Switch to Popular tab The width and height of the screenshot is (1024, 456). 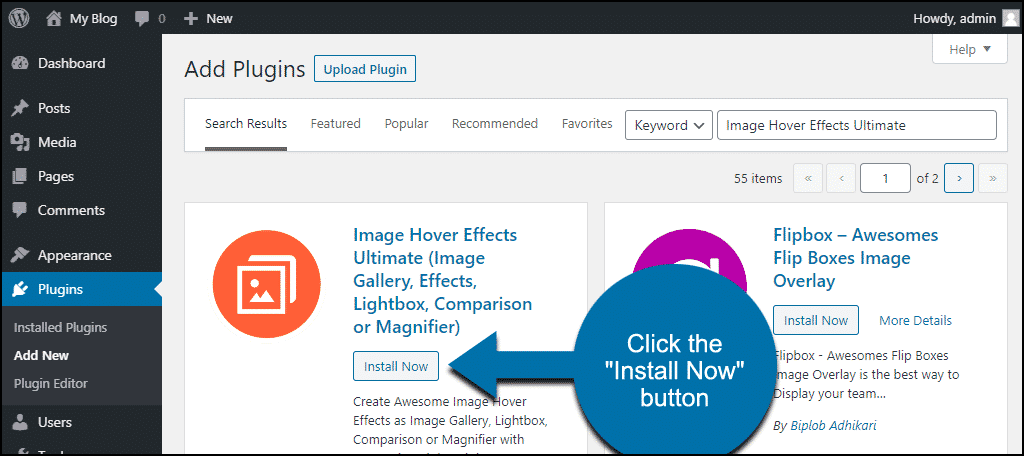click(406, 124)
